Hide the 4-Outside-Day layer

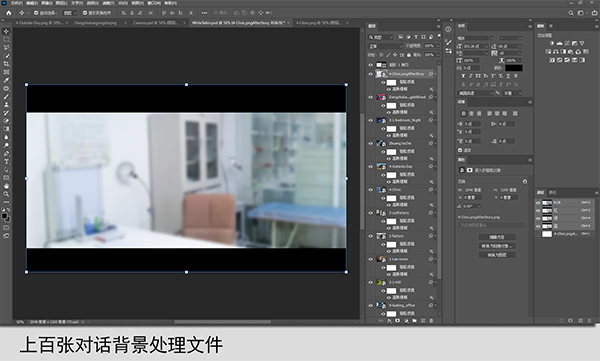coord(370,167)
